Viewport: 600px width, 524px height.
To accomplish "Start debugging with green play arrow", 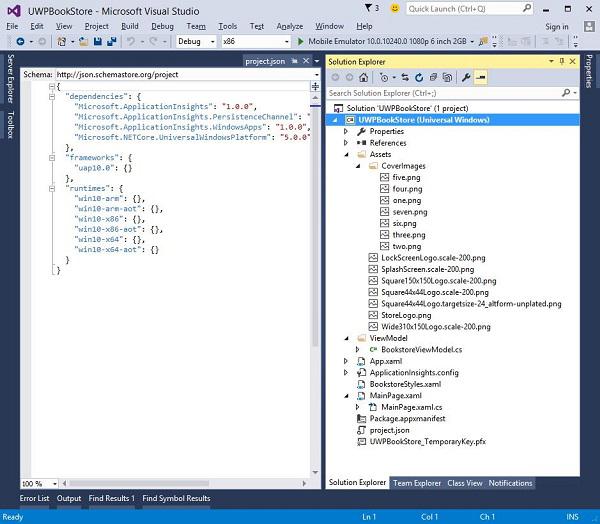I will click(x=301, y=42).
